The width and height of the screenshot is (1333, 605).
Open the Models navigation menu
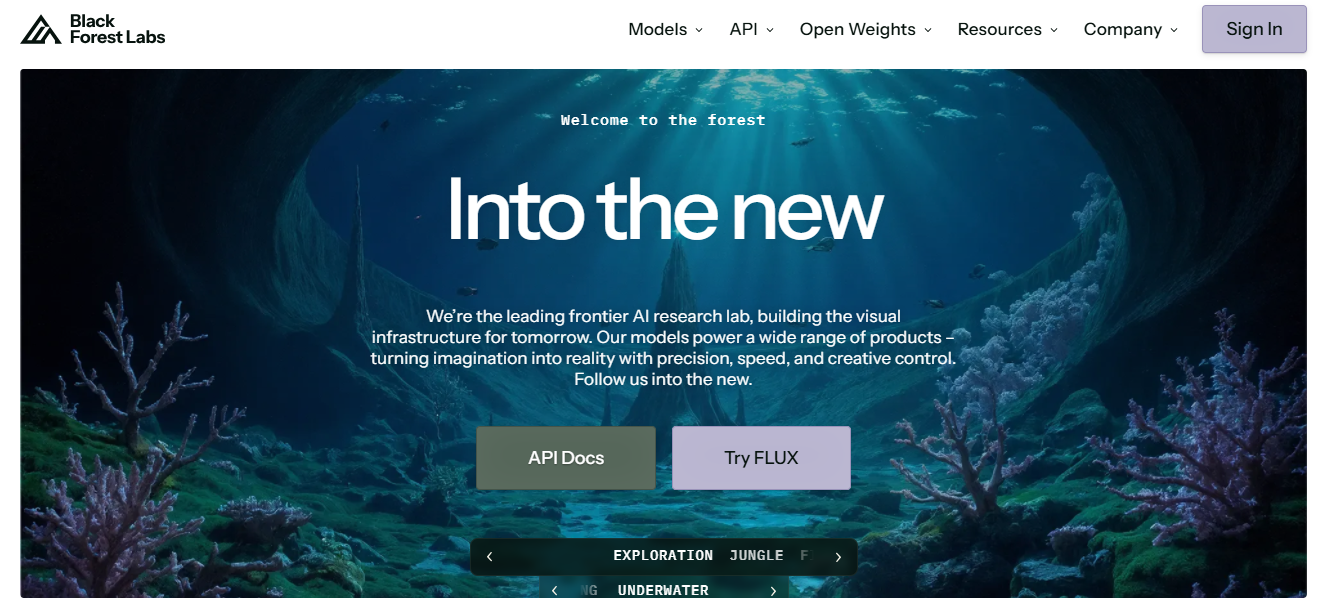click(665, 29)
